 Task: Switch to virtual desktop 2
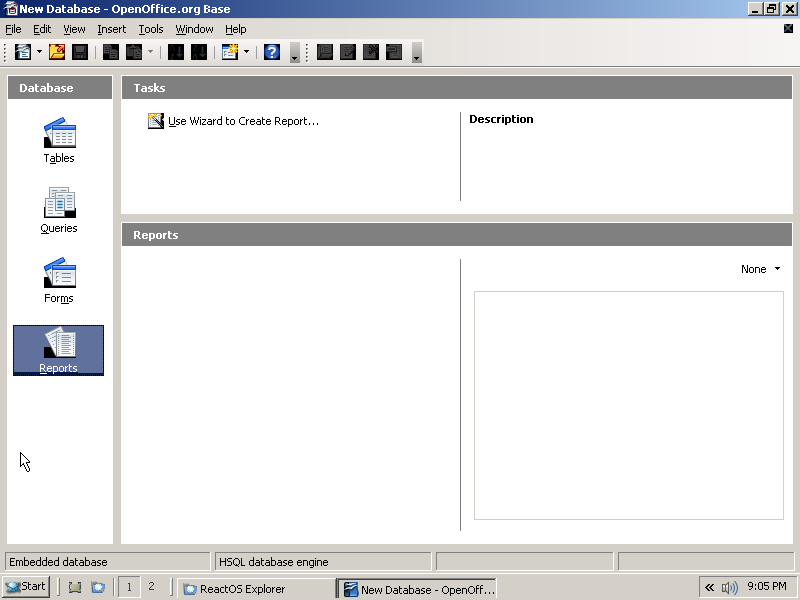(151, 587)
